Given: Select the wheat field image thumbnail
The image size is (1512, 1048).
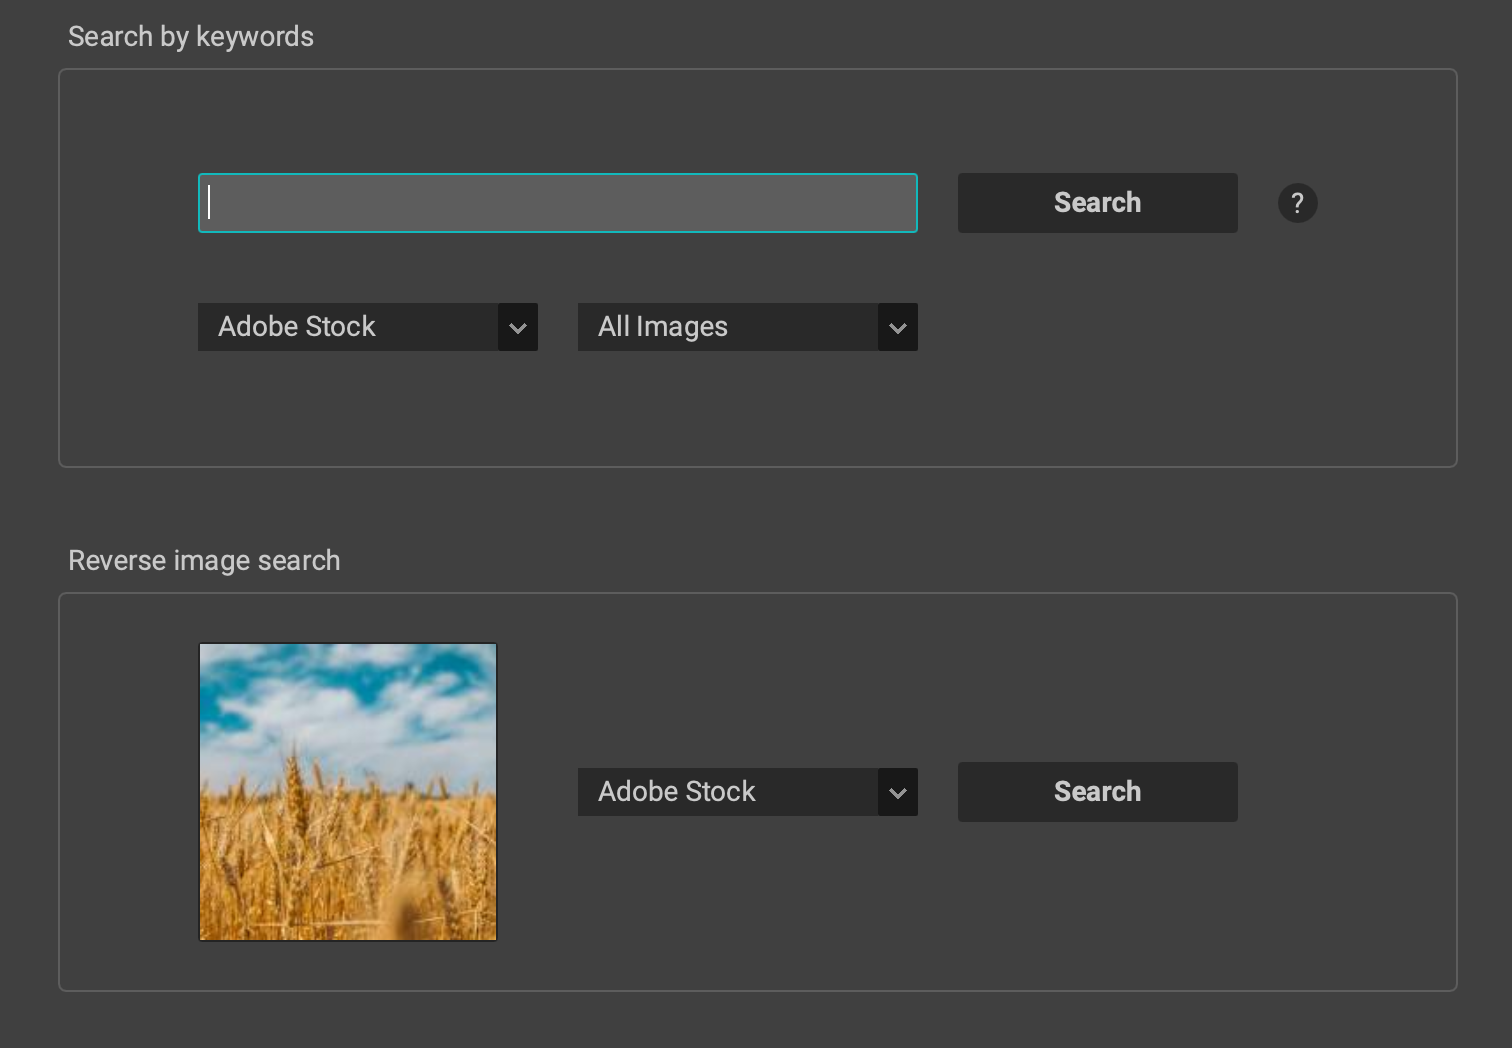Looking at the screenshot, I should coord(347,791).
